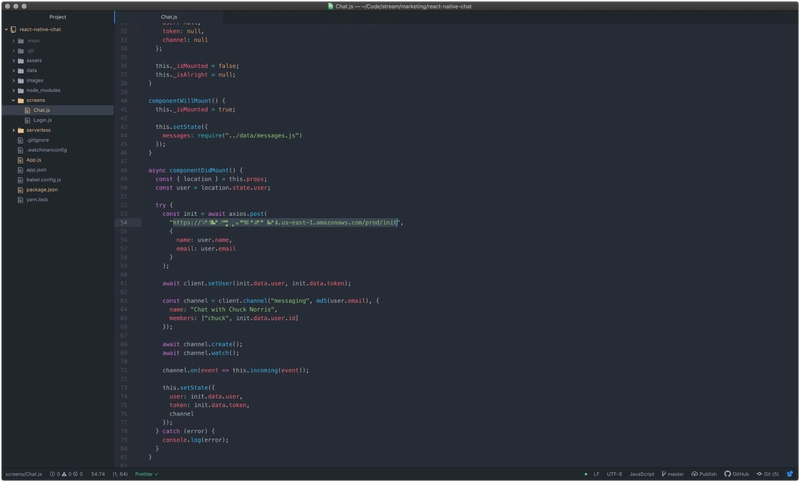The image size is (800, 482).
Task: Click the node_modules folder icon
Action: pyautogui.click(x=21, y=91)
